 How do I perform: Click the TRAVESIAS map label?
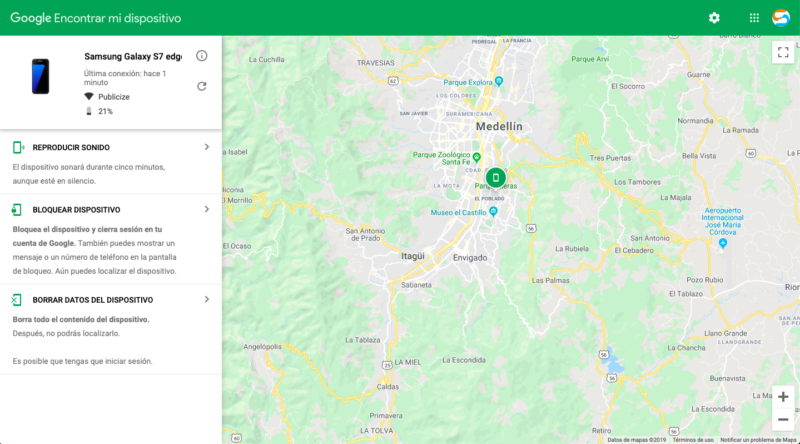pos(376,63)
